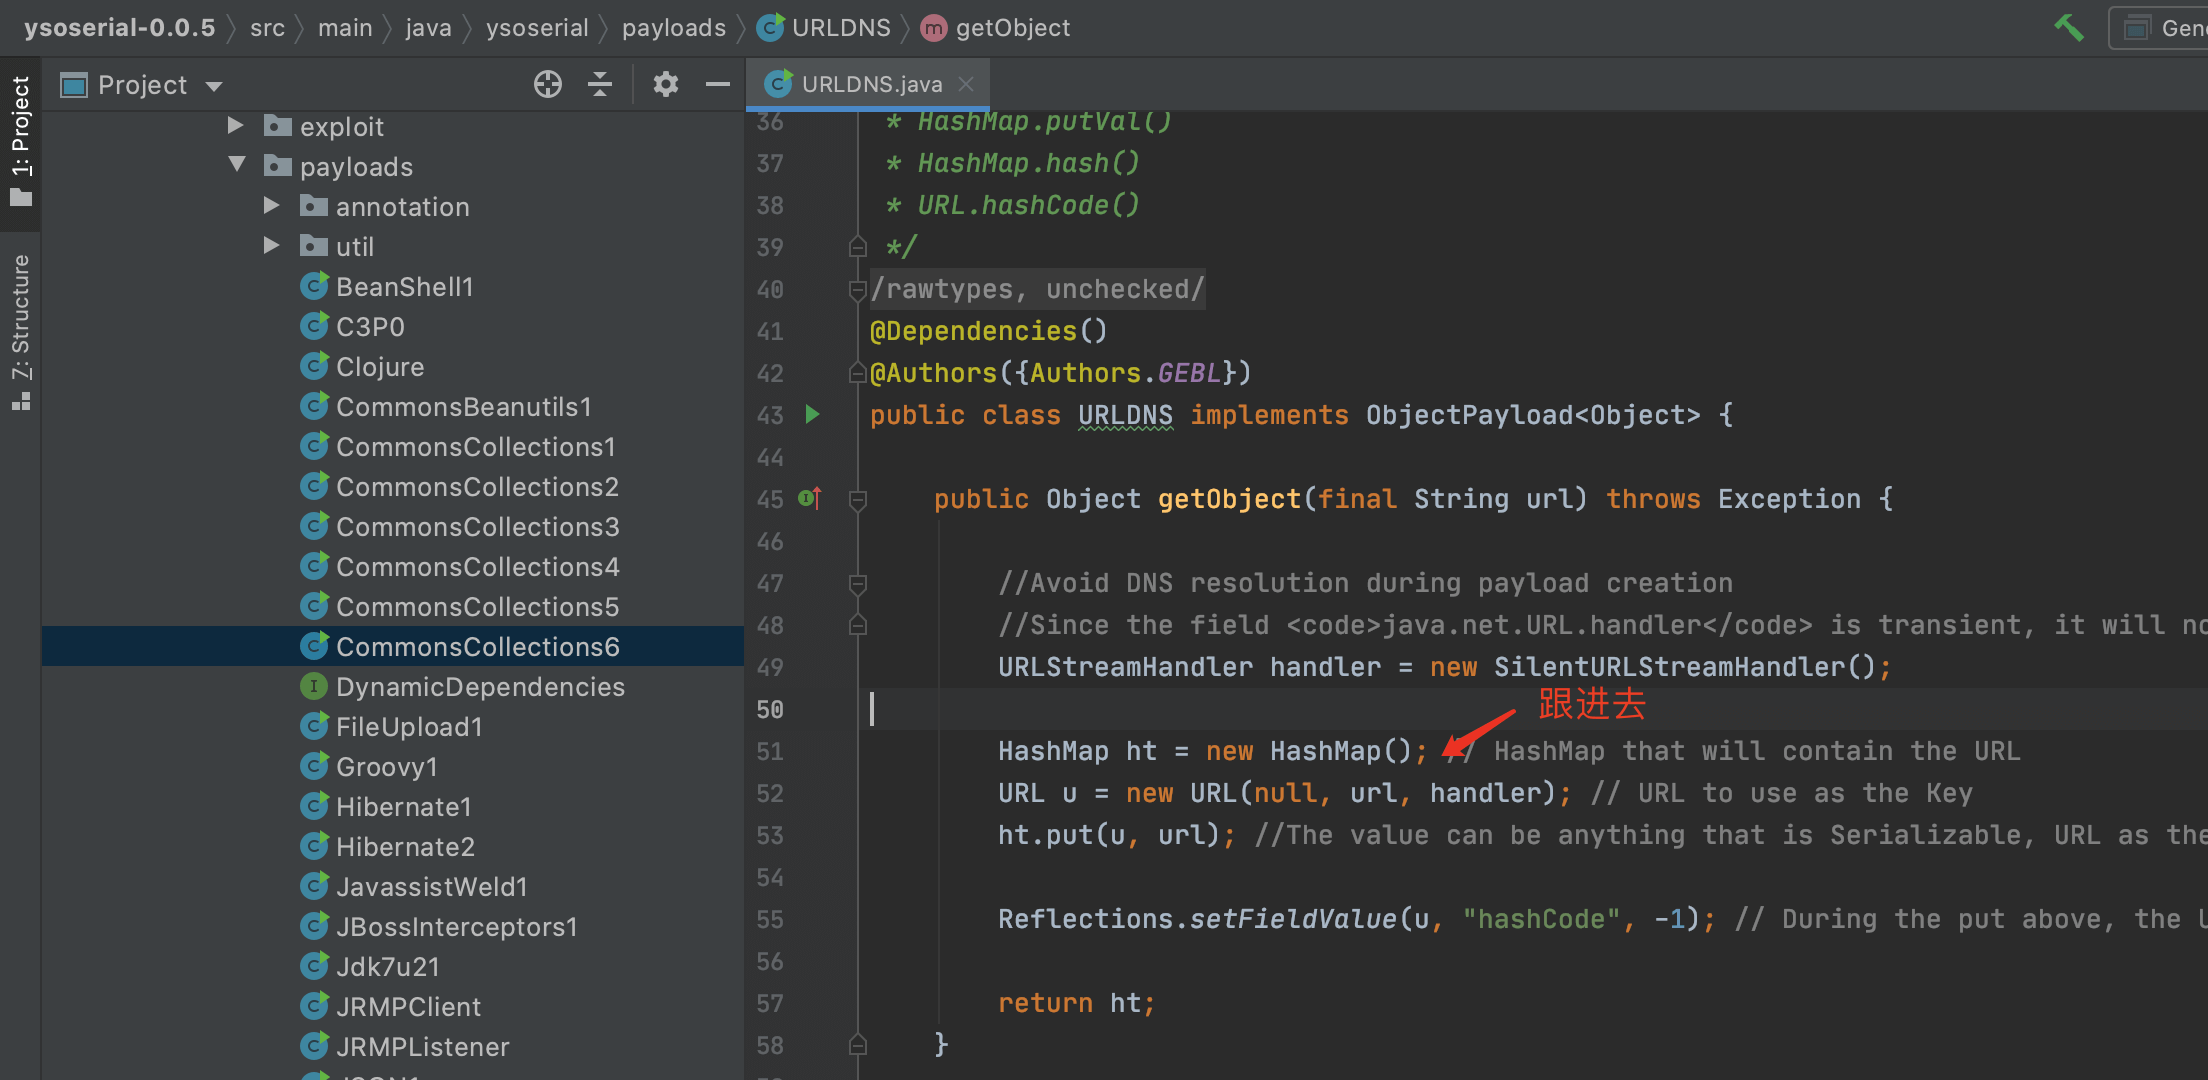The image size is (2208, 1080).
Task: Collapse the payloads folder
Action: point(237,165)
